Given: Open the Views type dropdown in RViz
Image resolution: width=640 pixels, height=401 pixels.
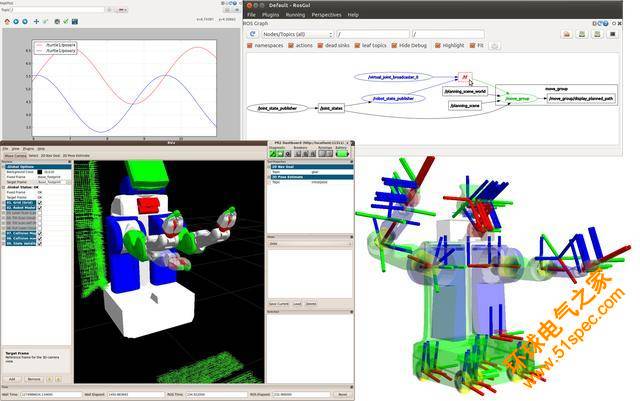Looking at the screenshot, I should pyautogui.click(x=310, y=244).
